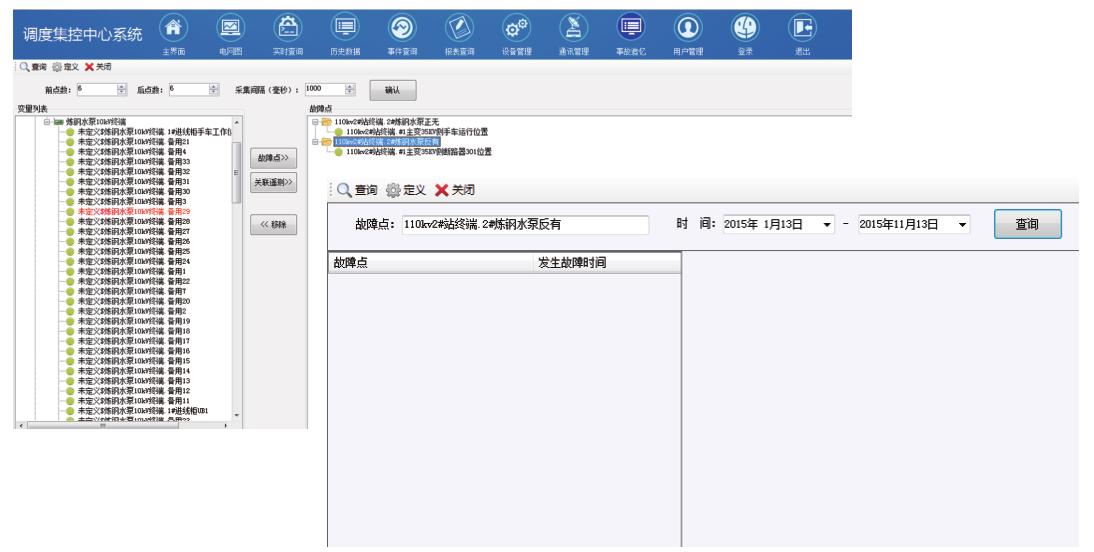
Task: Open the 设备管理 gears icon
Action: click(x=516, y=28)
